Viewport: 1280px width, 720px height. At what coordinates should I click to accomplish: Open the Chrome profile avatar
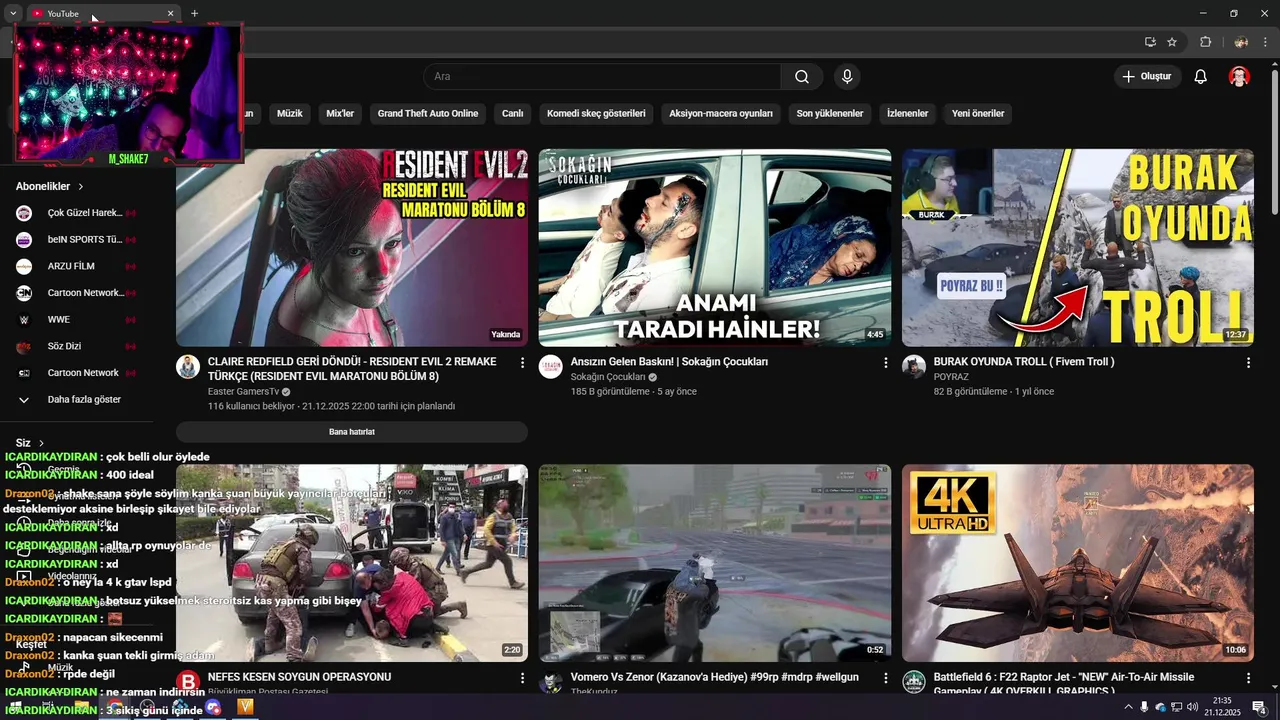pyautogui.click(x=1241, y=42)
